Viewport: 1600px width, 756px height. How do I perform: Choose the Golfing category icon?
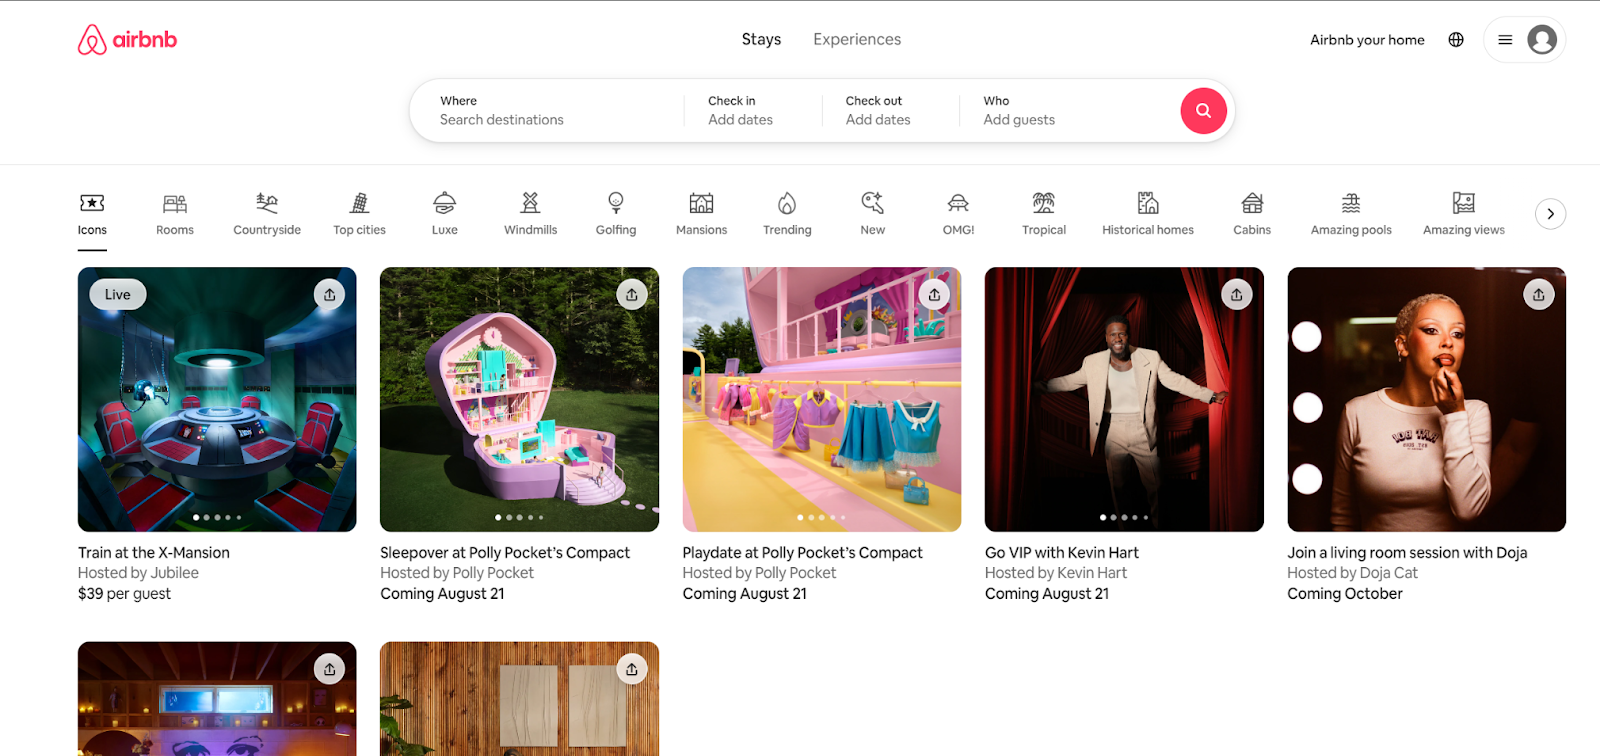tap(616, 214)
